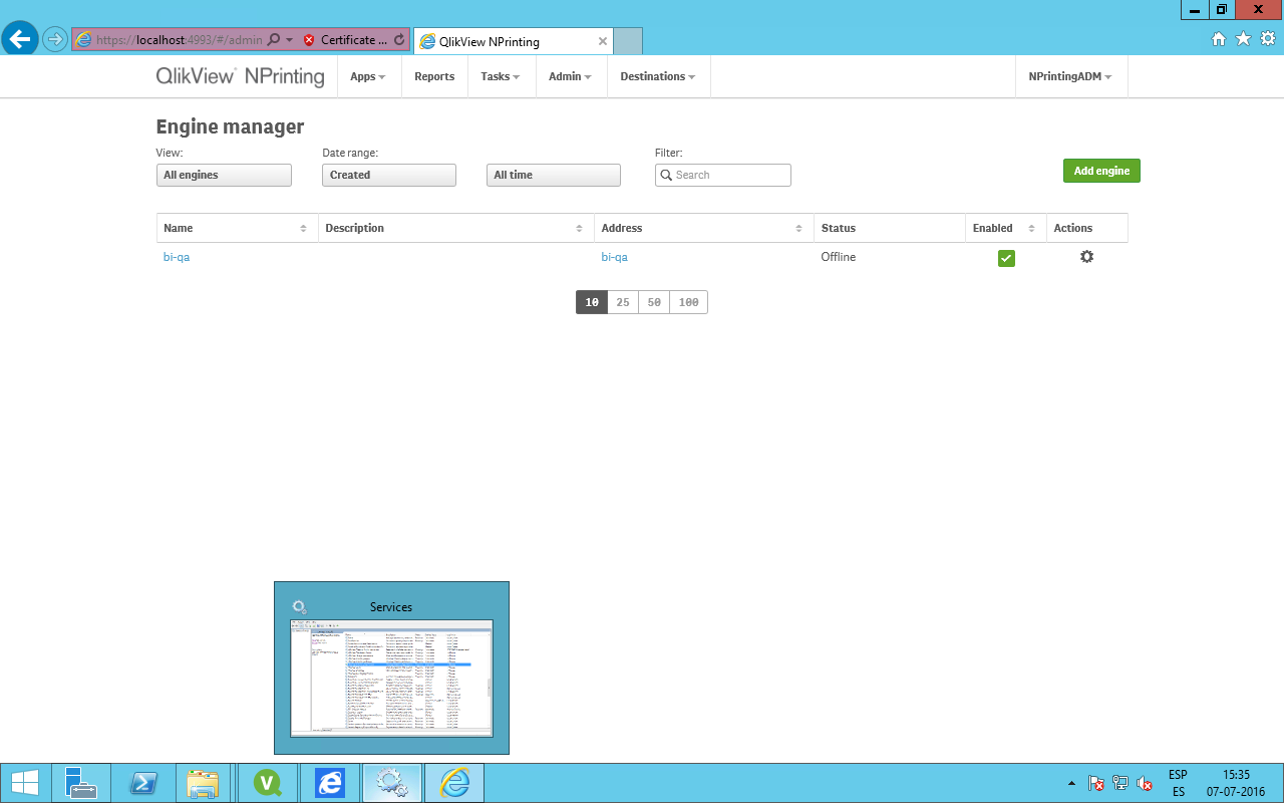The height and width of the screenshot is (803, 1284).
Task: Switch to Services in the taskbar
Action: 392,783
